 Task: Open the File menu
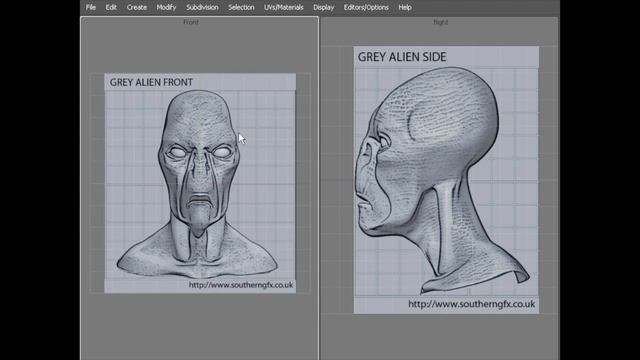[x=91, y=7]
